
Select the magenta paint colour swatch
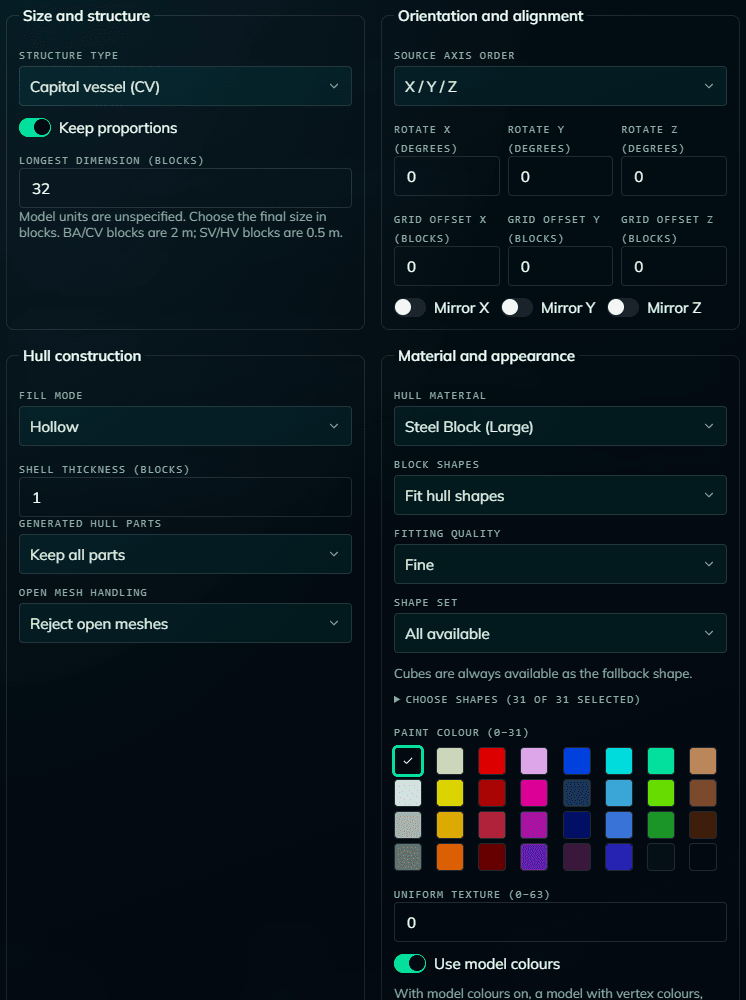pyautogui.click(x=534, y=793)
